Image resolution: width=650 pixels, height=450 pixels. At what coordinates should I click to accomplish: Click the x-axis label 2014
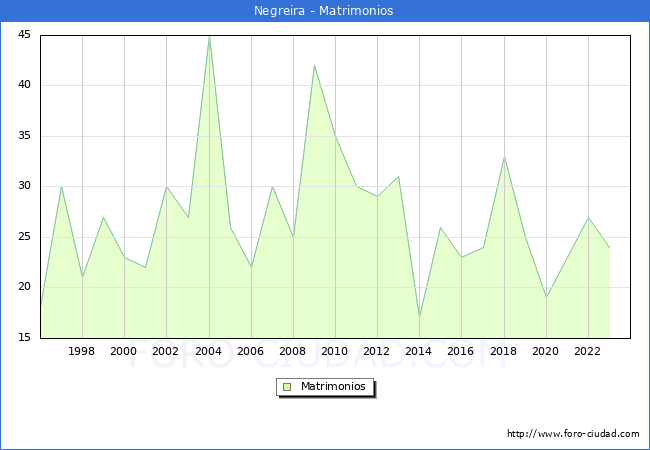[x=419, y=351]
